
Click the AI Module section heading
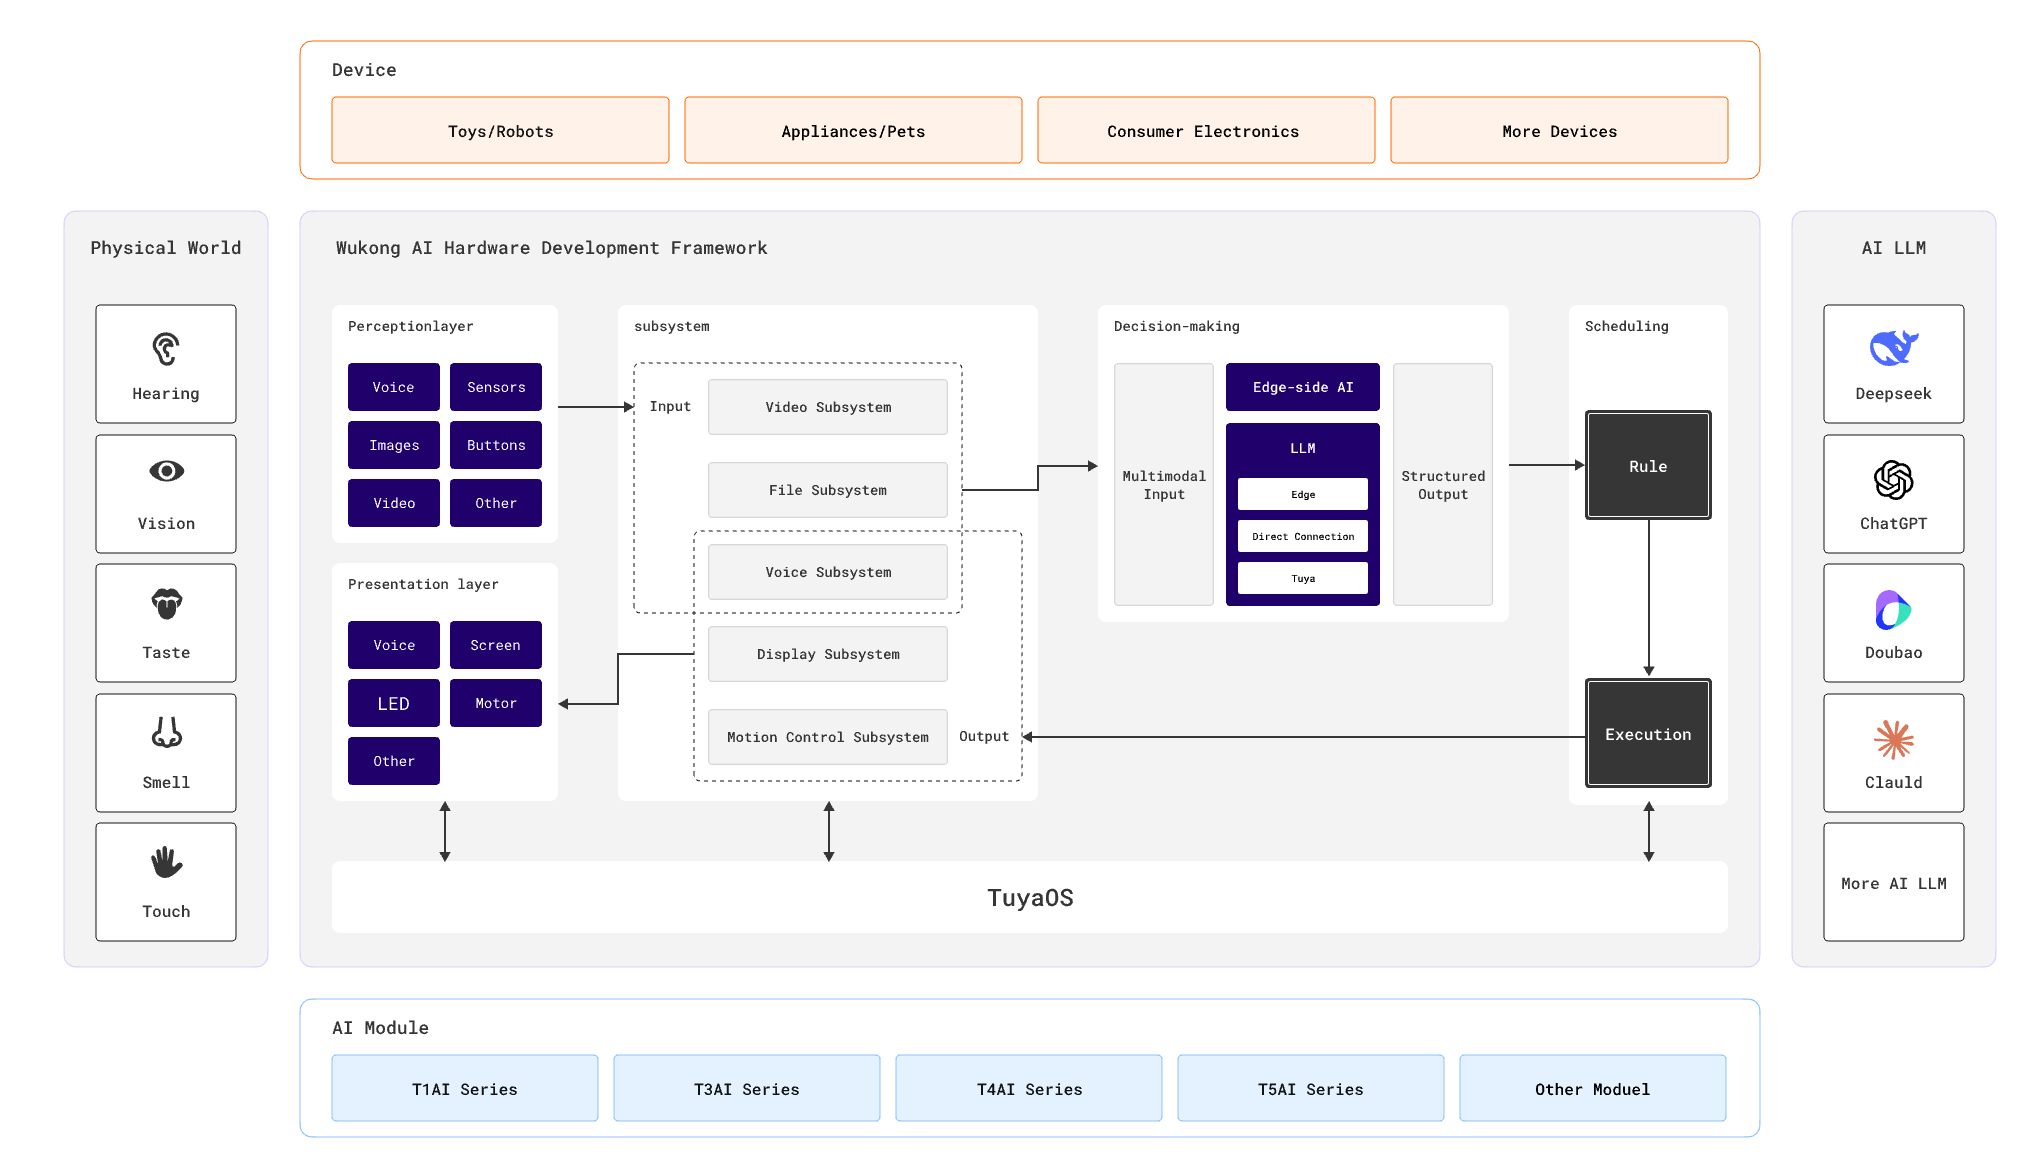(x=380, y=1027)
